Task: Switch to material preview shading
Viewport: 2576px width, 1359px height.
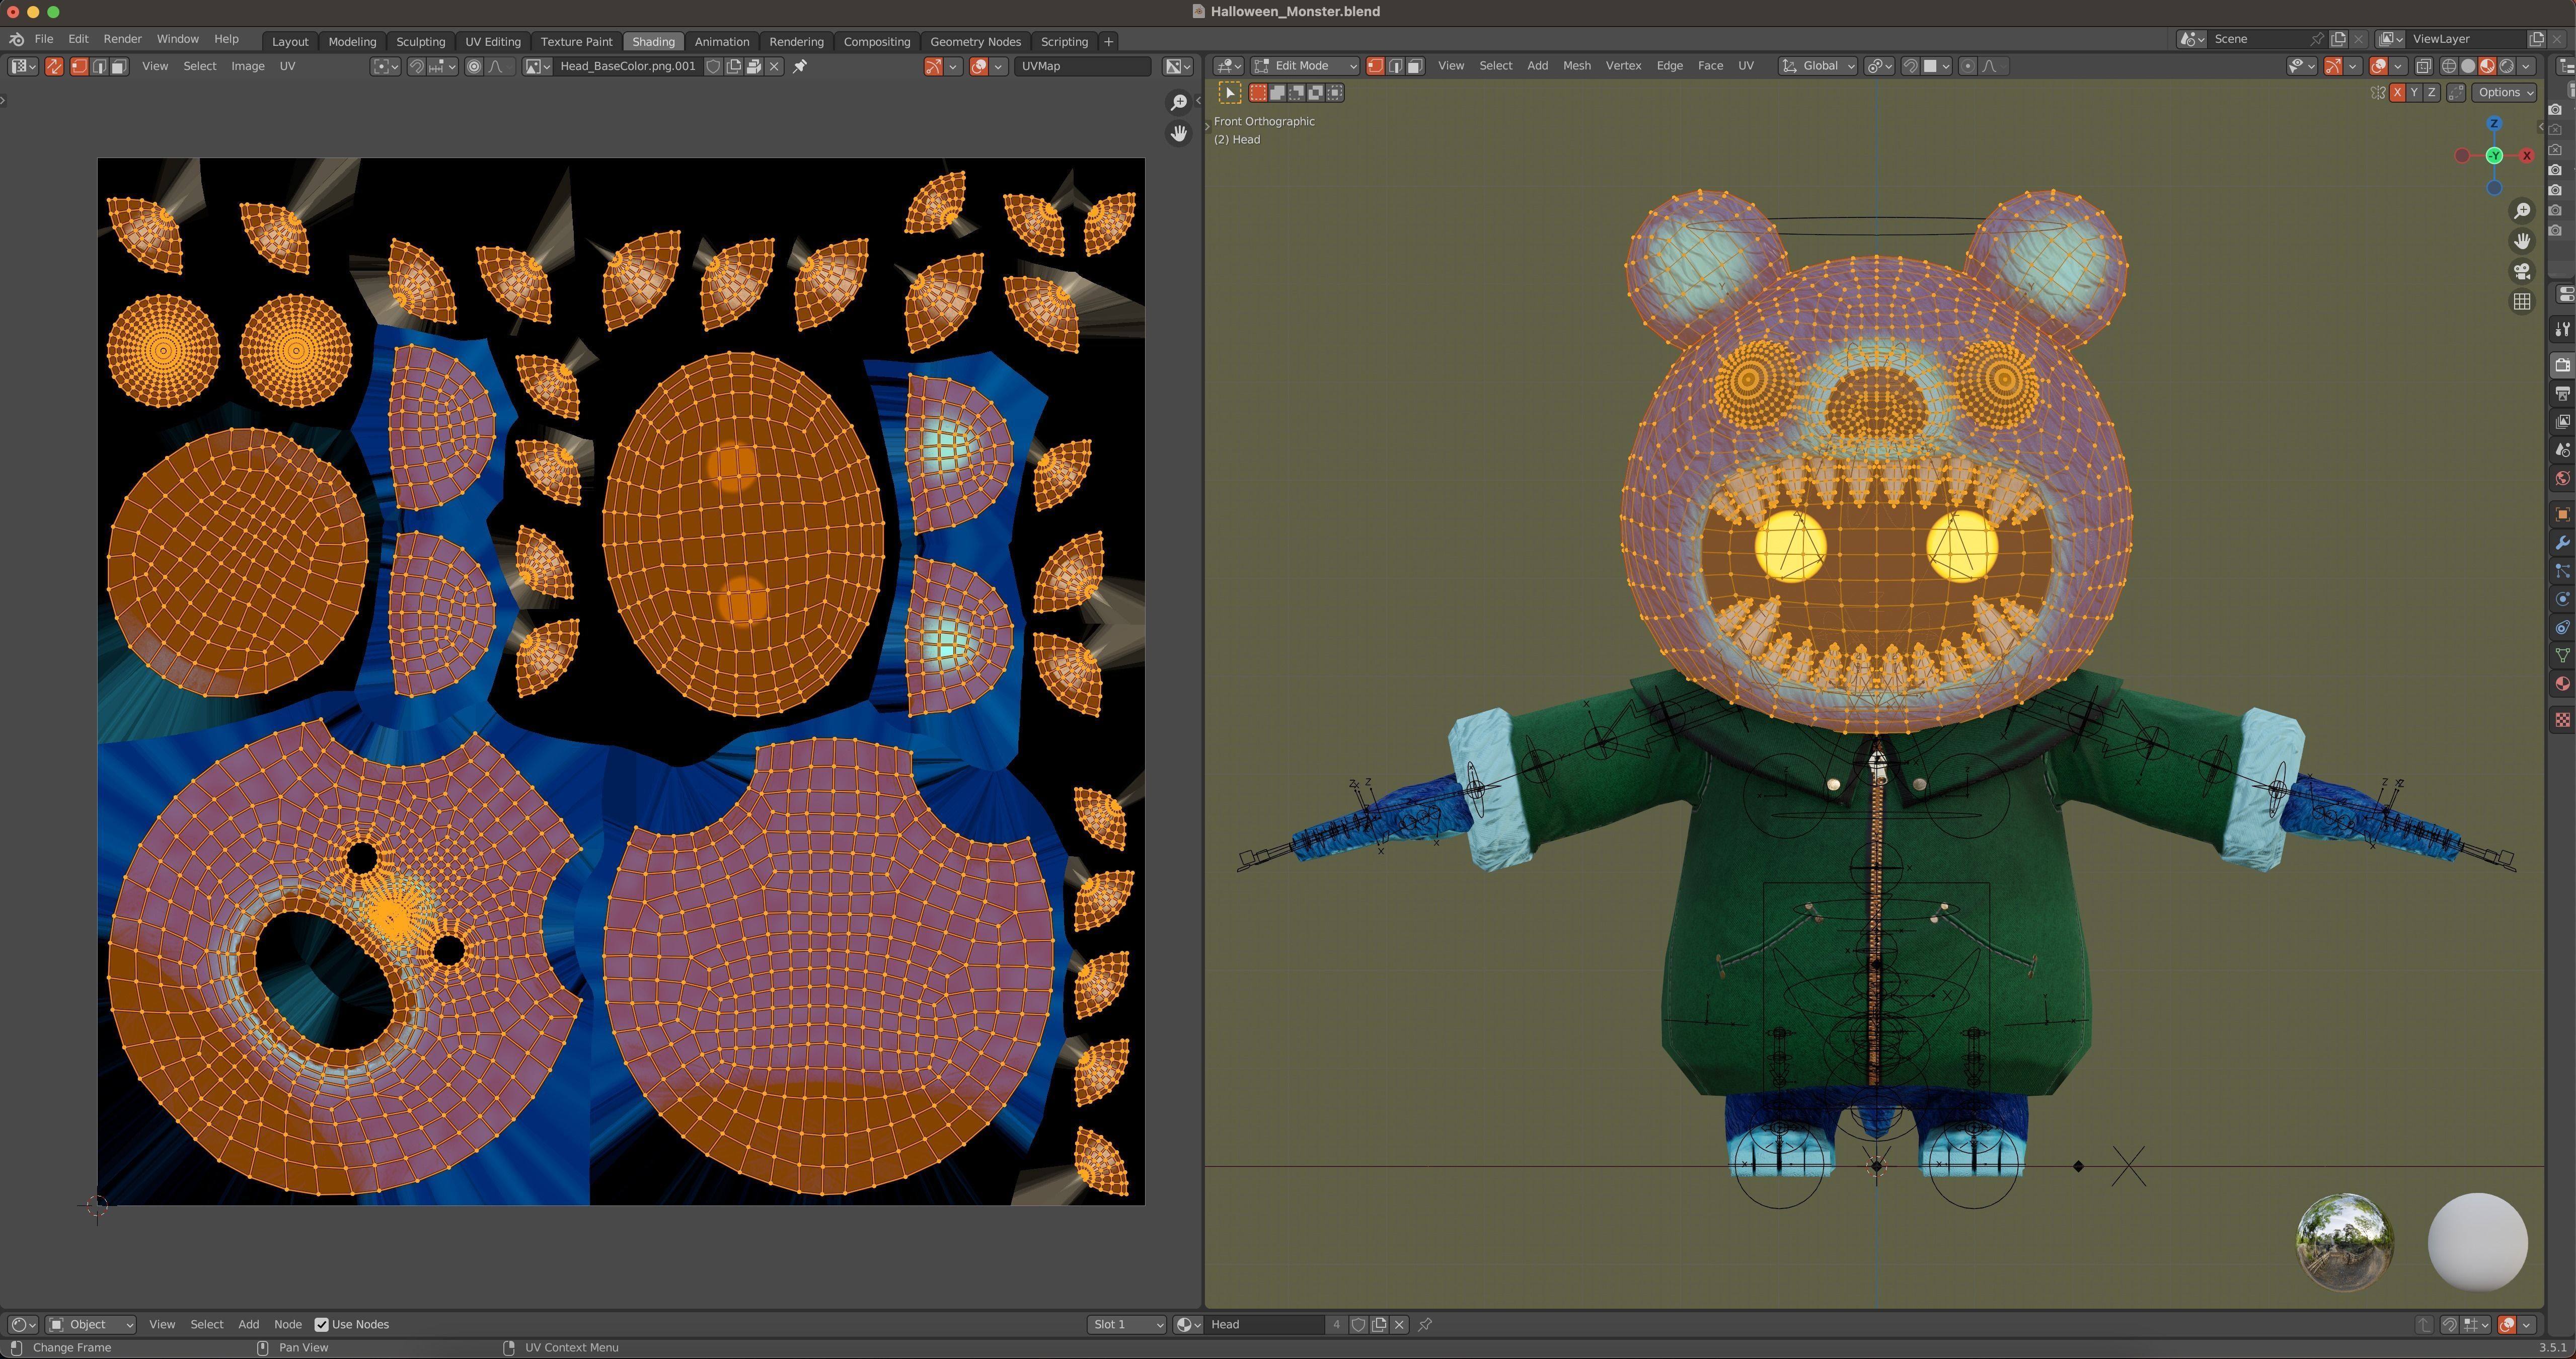Action: tap(2487, 66)
